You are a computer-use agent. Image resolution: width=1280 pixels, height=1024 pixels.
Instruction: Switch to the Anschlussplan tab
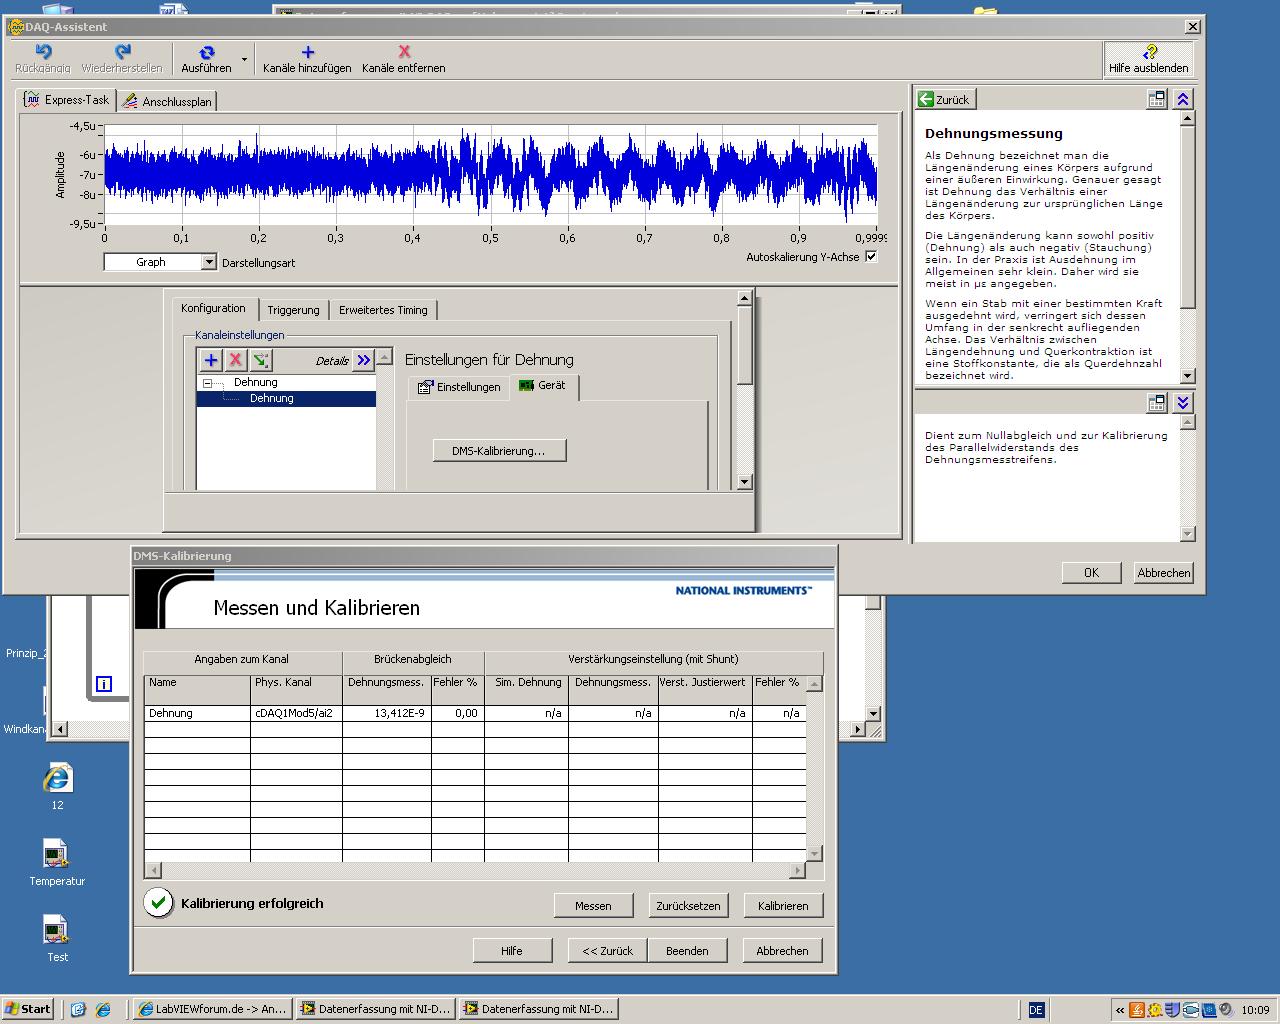coord(167,101)
